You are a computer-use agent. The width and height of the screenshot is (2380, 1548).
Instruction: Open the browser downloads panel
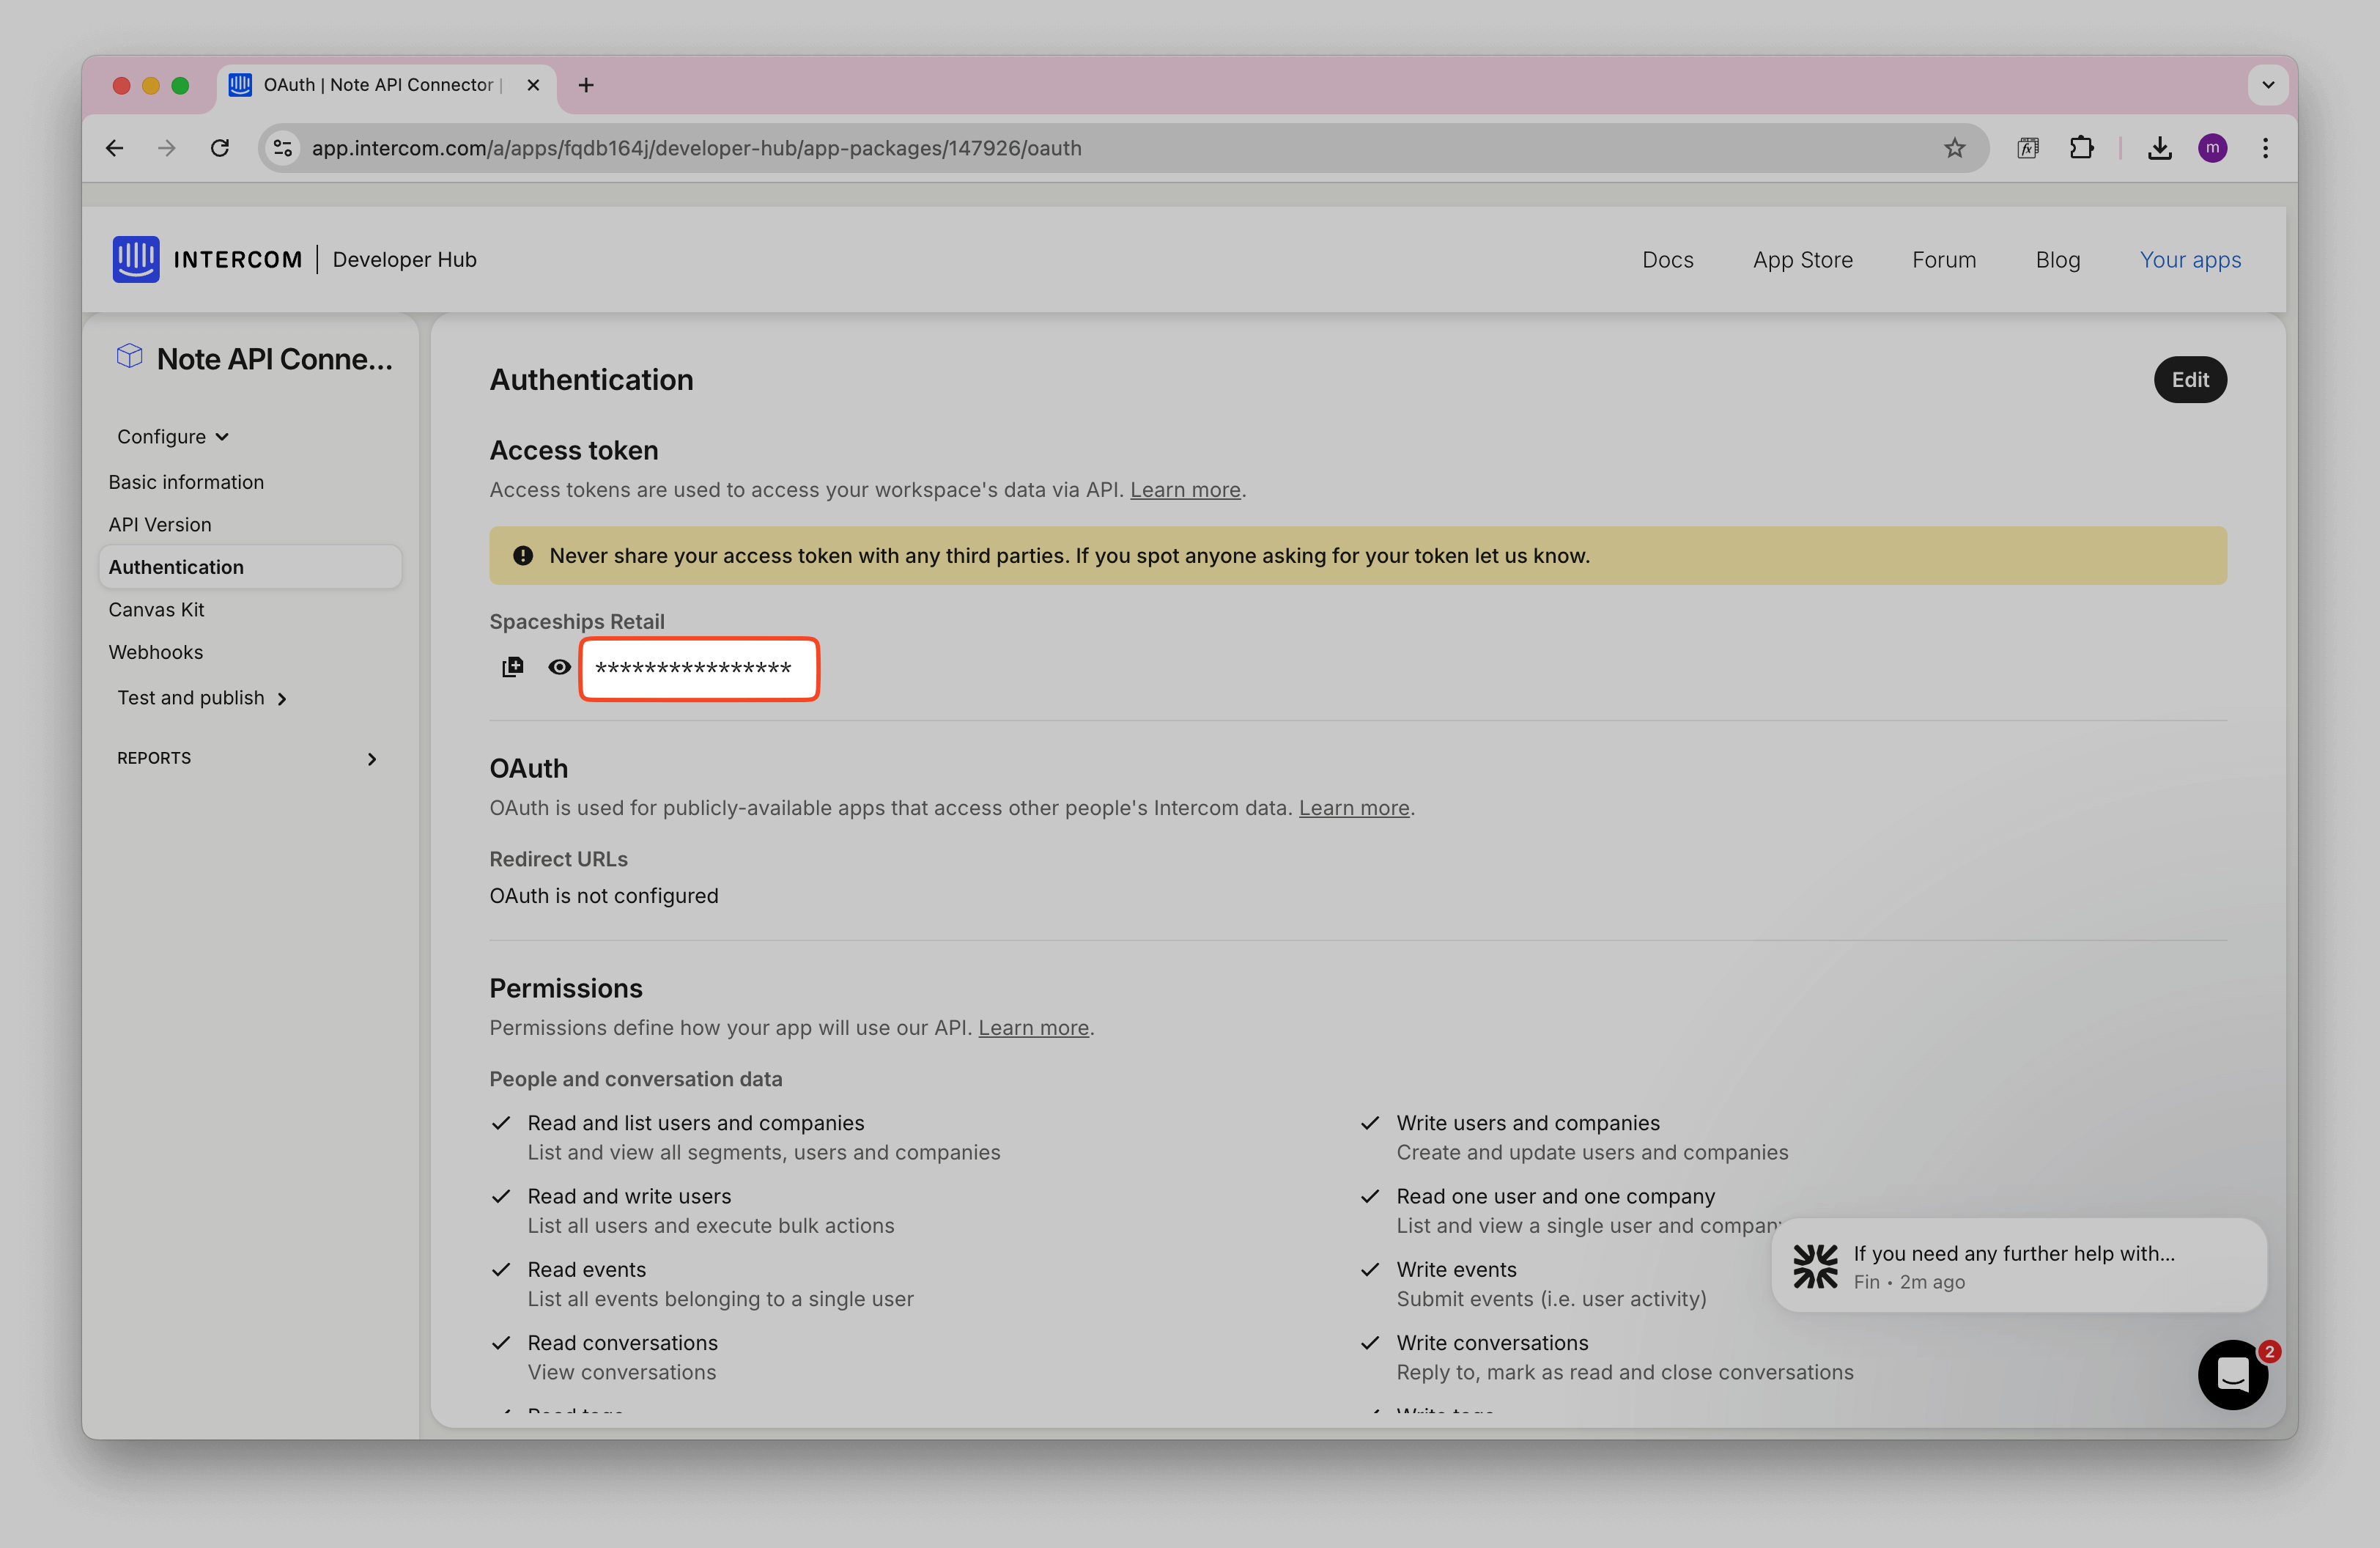pyautogui.click(x=2159, y=148)
